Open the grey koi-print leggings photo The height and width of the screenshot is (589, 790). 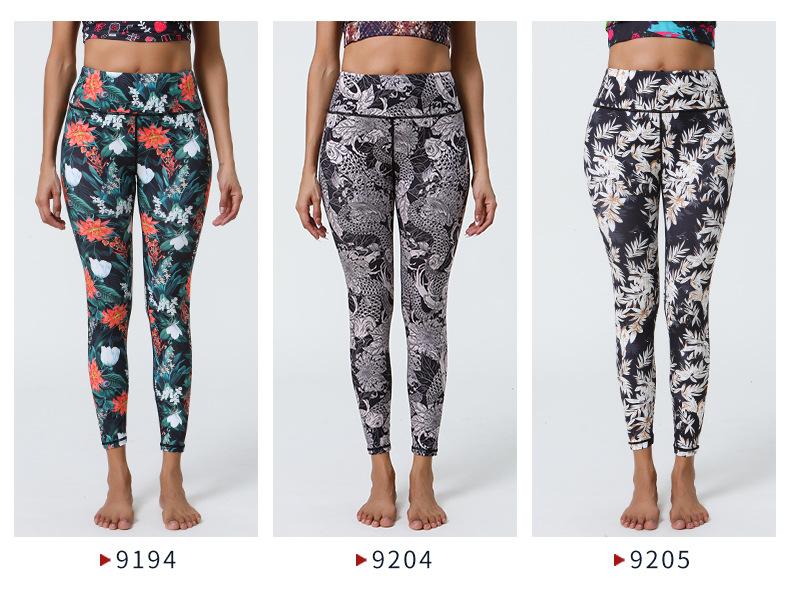tap(395, 279)
